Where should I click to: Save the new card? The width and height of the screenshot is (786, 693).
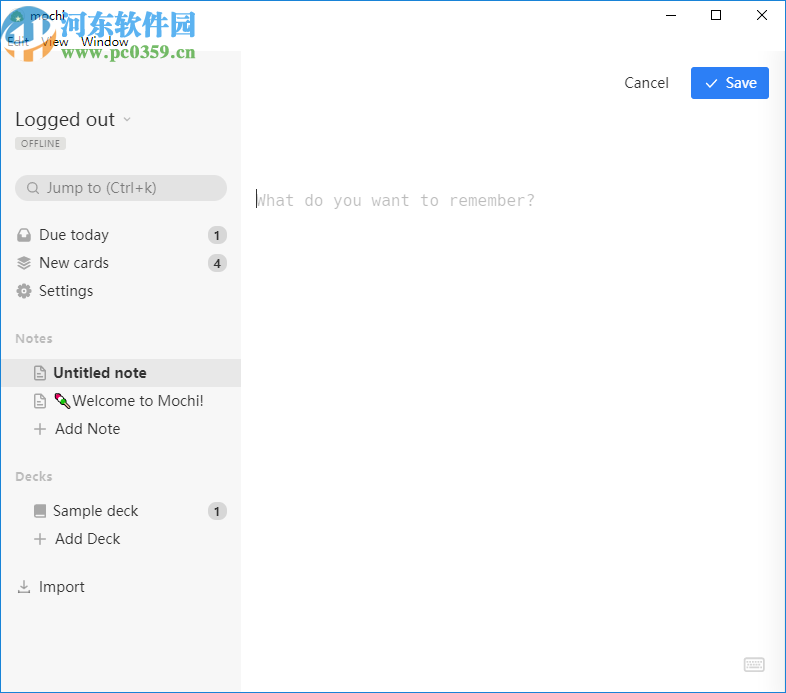point(729,83)
